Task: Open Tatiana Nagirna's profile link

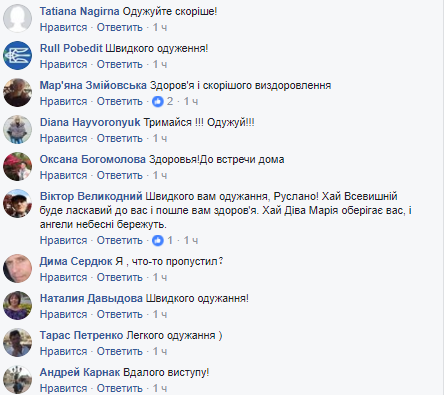Action: (x=79, y=11)
